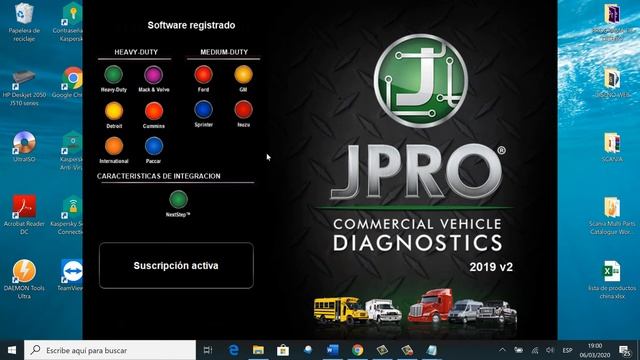Open DAEMON Tools Ultra desktop shortcut

[24, 279]
